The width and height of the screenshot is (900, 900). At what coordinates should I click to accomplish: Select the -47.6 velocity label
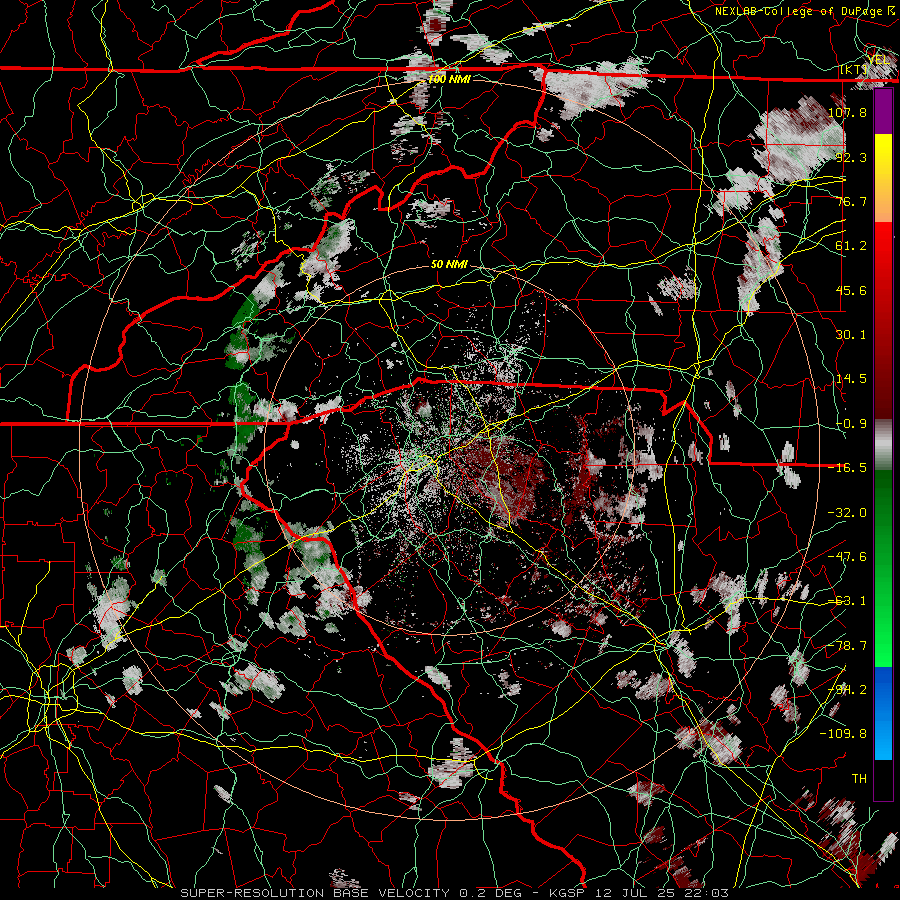pos(847,557)
